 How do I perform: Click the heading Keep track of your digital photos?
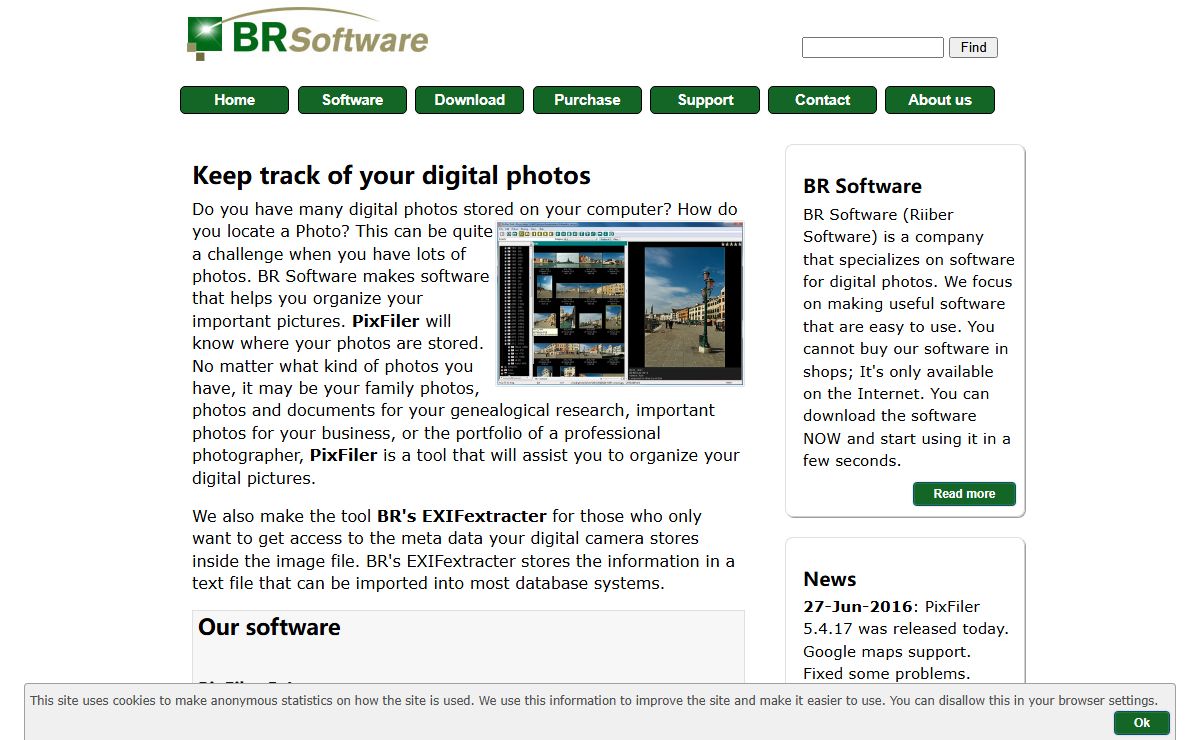click(x=392, y=175)
